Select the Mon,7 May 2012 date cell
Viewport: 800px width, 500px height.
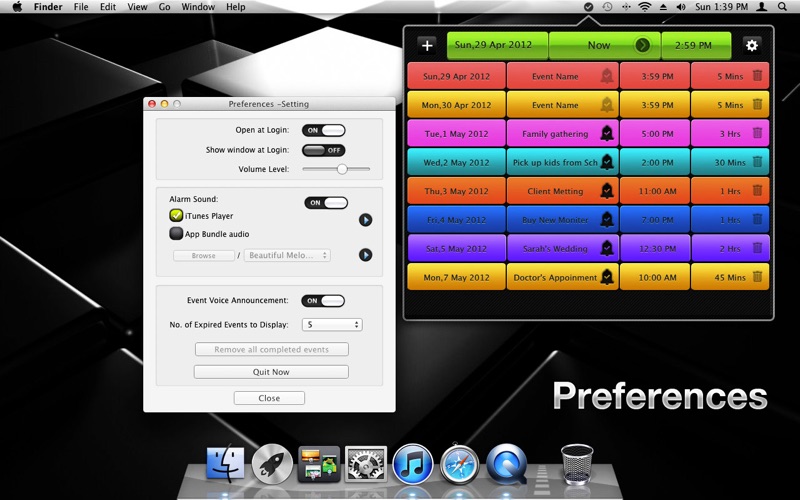[457, 278]
